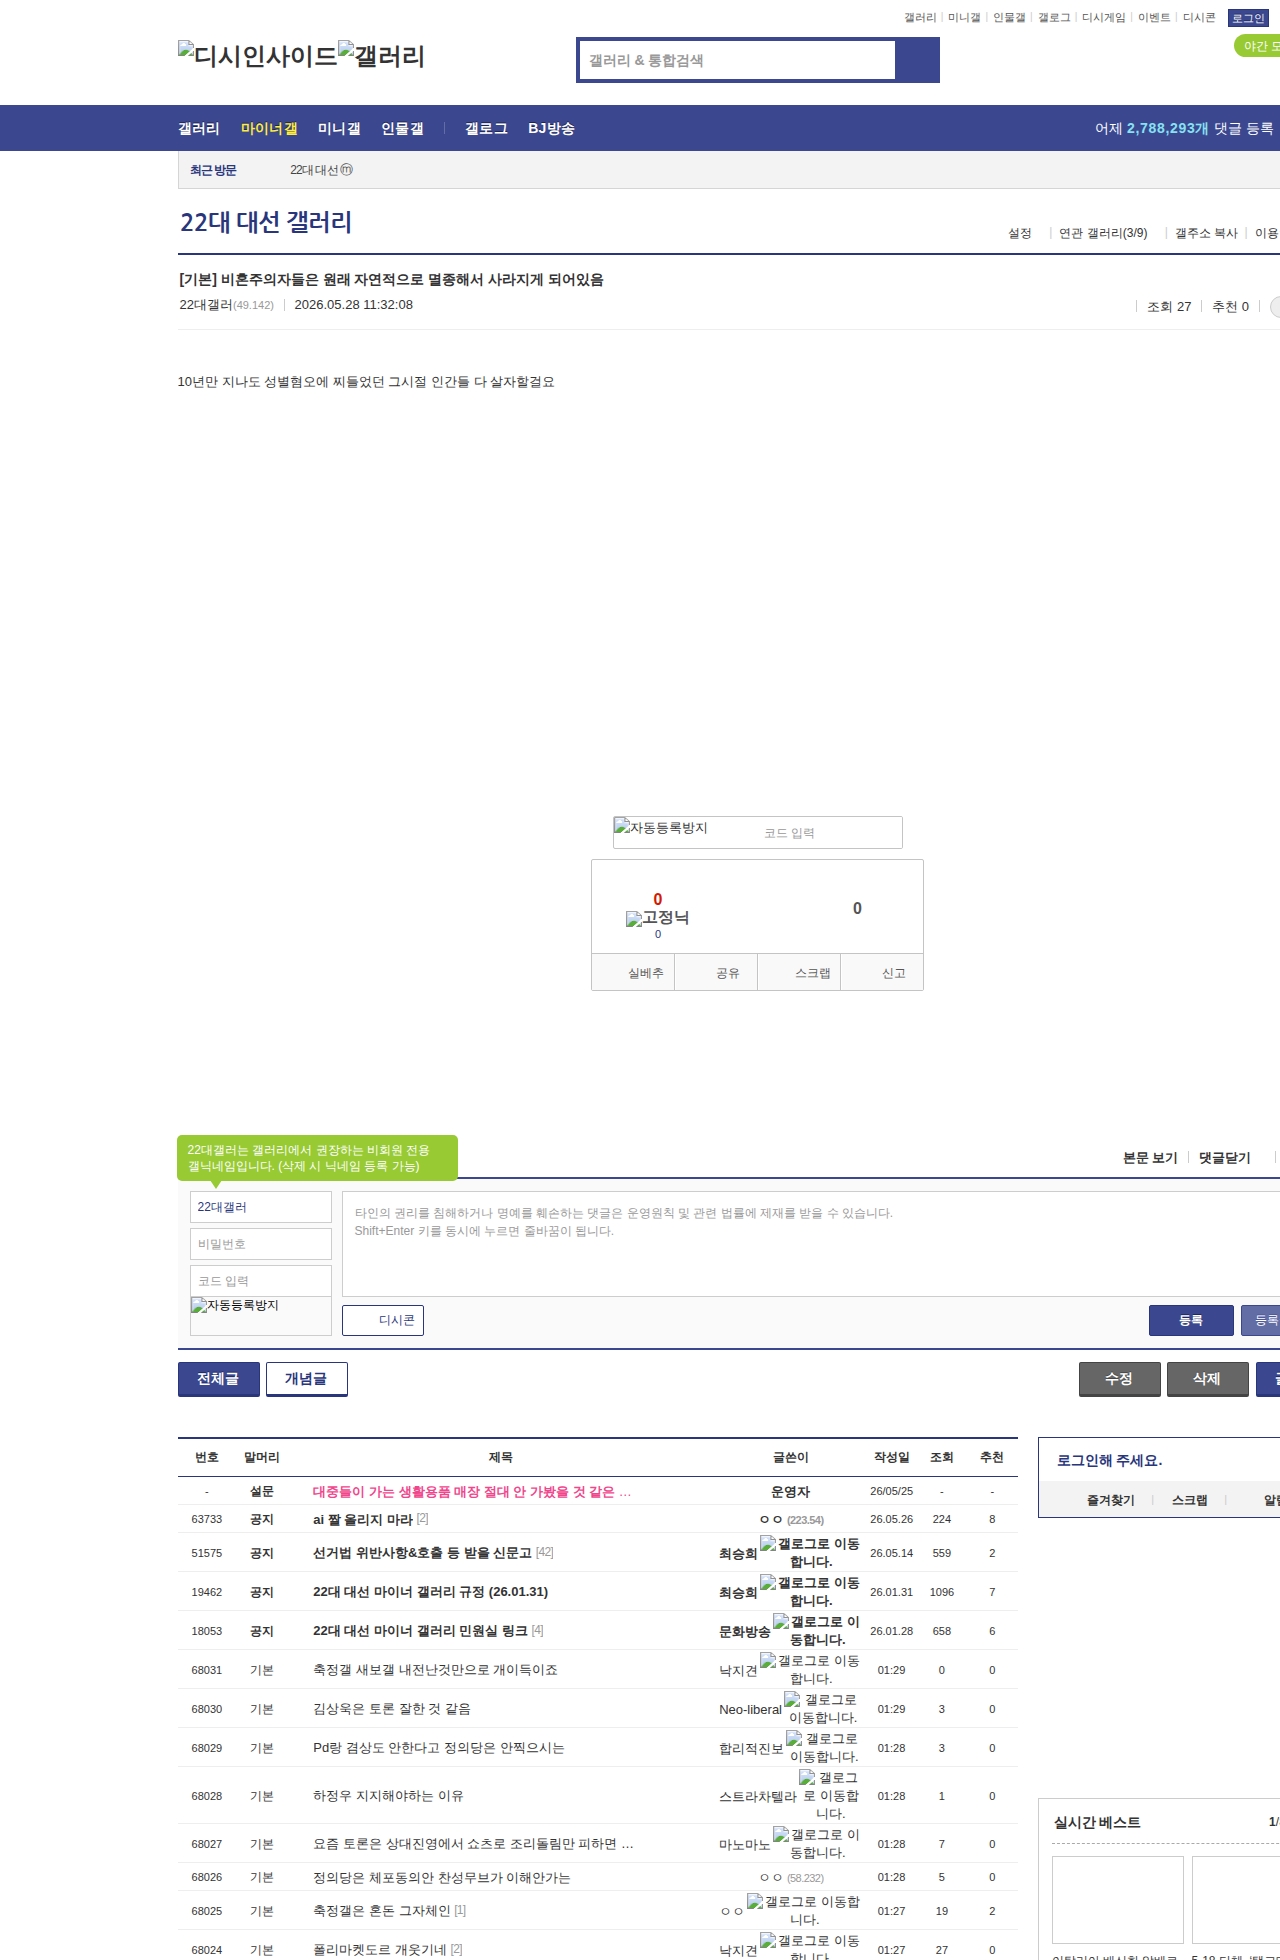The width and height of the screenshot is (1280, 1960).
Task: Click the 고정닉 icon in the recommend box
Action: tap(657, 918)
